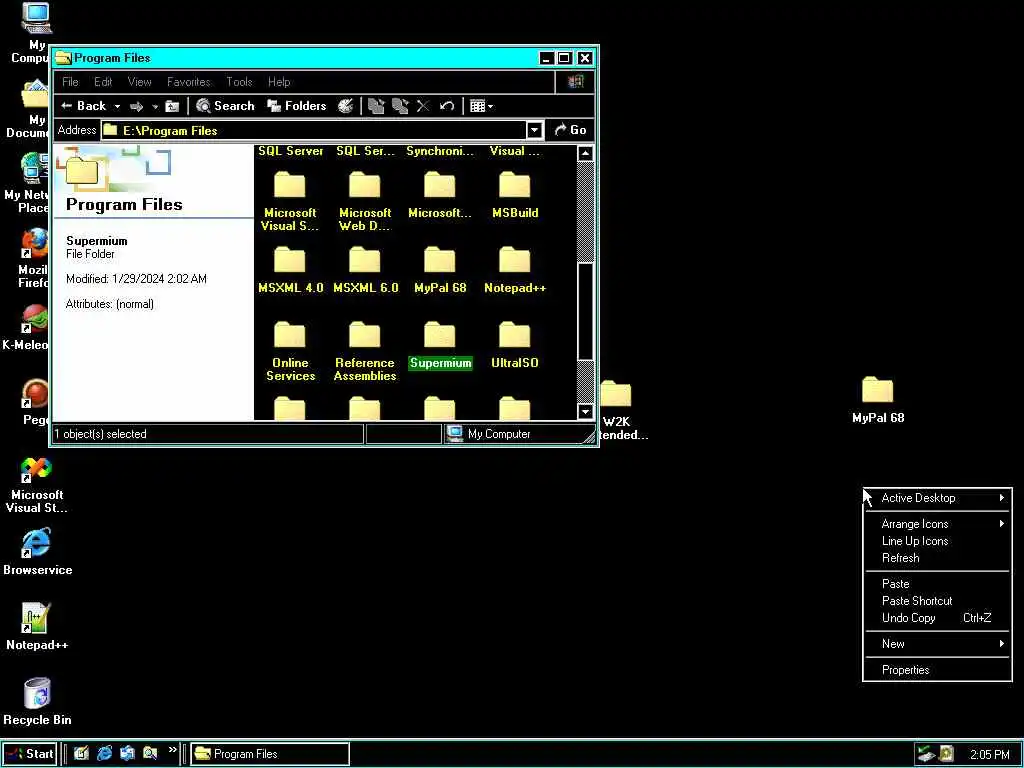Viewport: 1024px width, 768px height.
Task: Expand hidden quick launch icons chevron
Action: coord(172,750)
